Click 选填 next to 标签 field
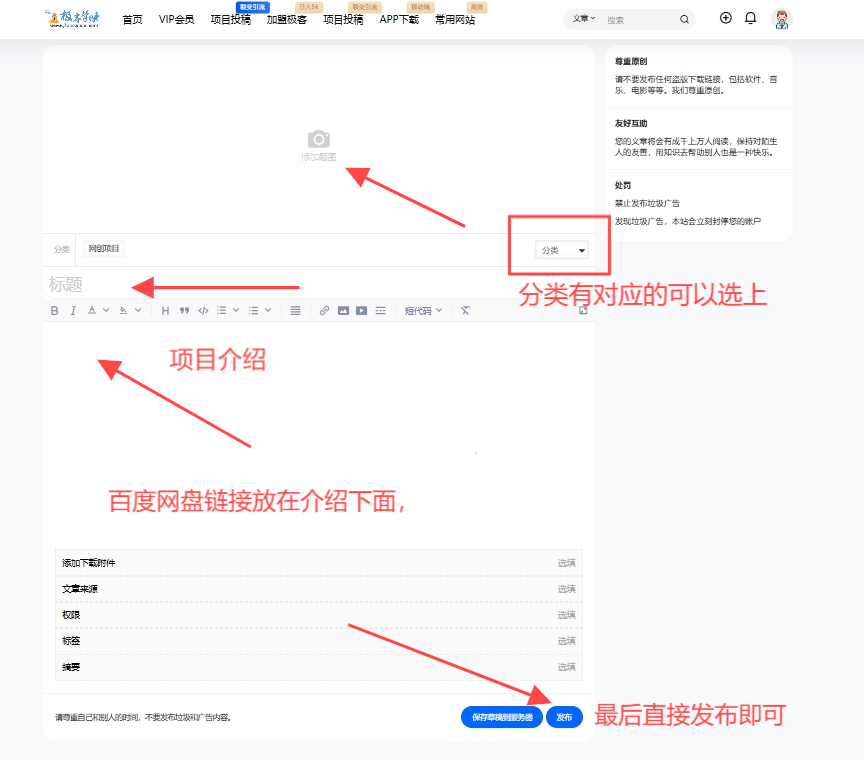The height and width of the screenshot is (760, 864). click(x=566, y=640)
